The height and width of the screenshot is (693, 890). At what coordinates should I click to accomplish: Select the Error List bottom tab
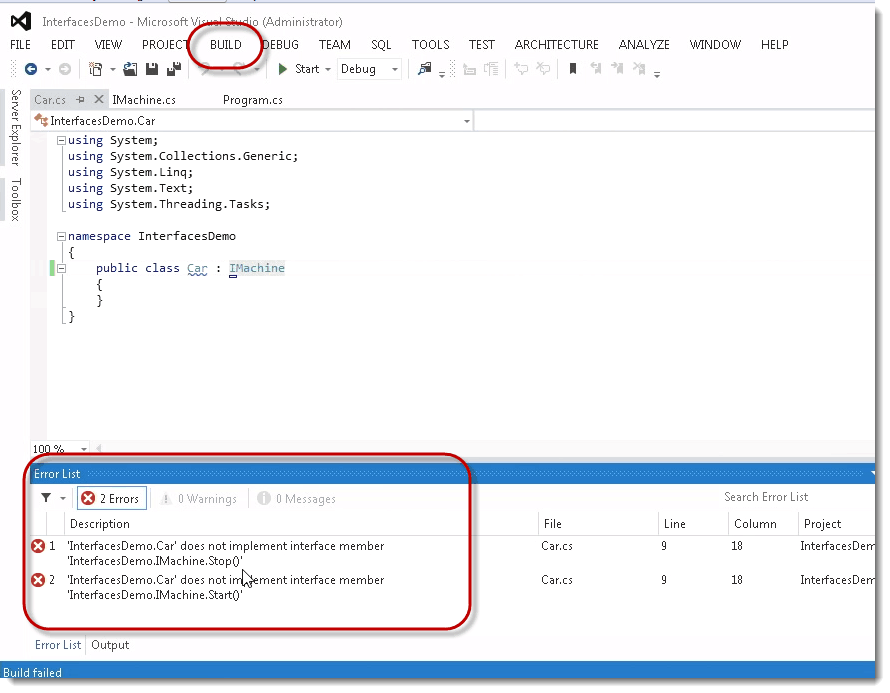click(58, 645)
